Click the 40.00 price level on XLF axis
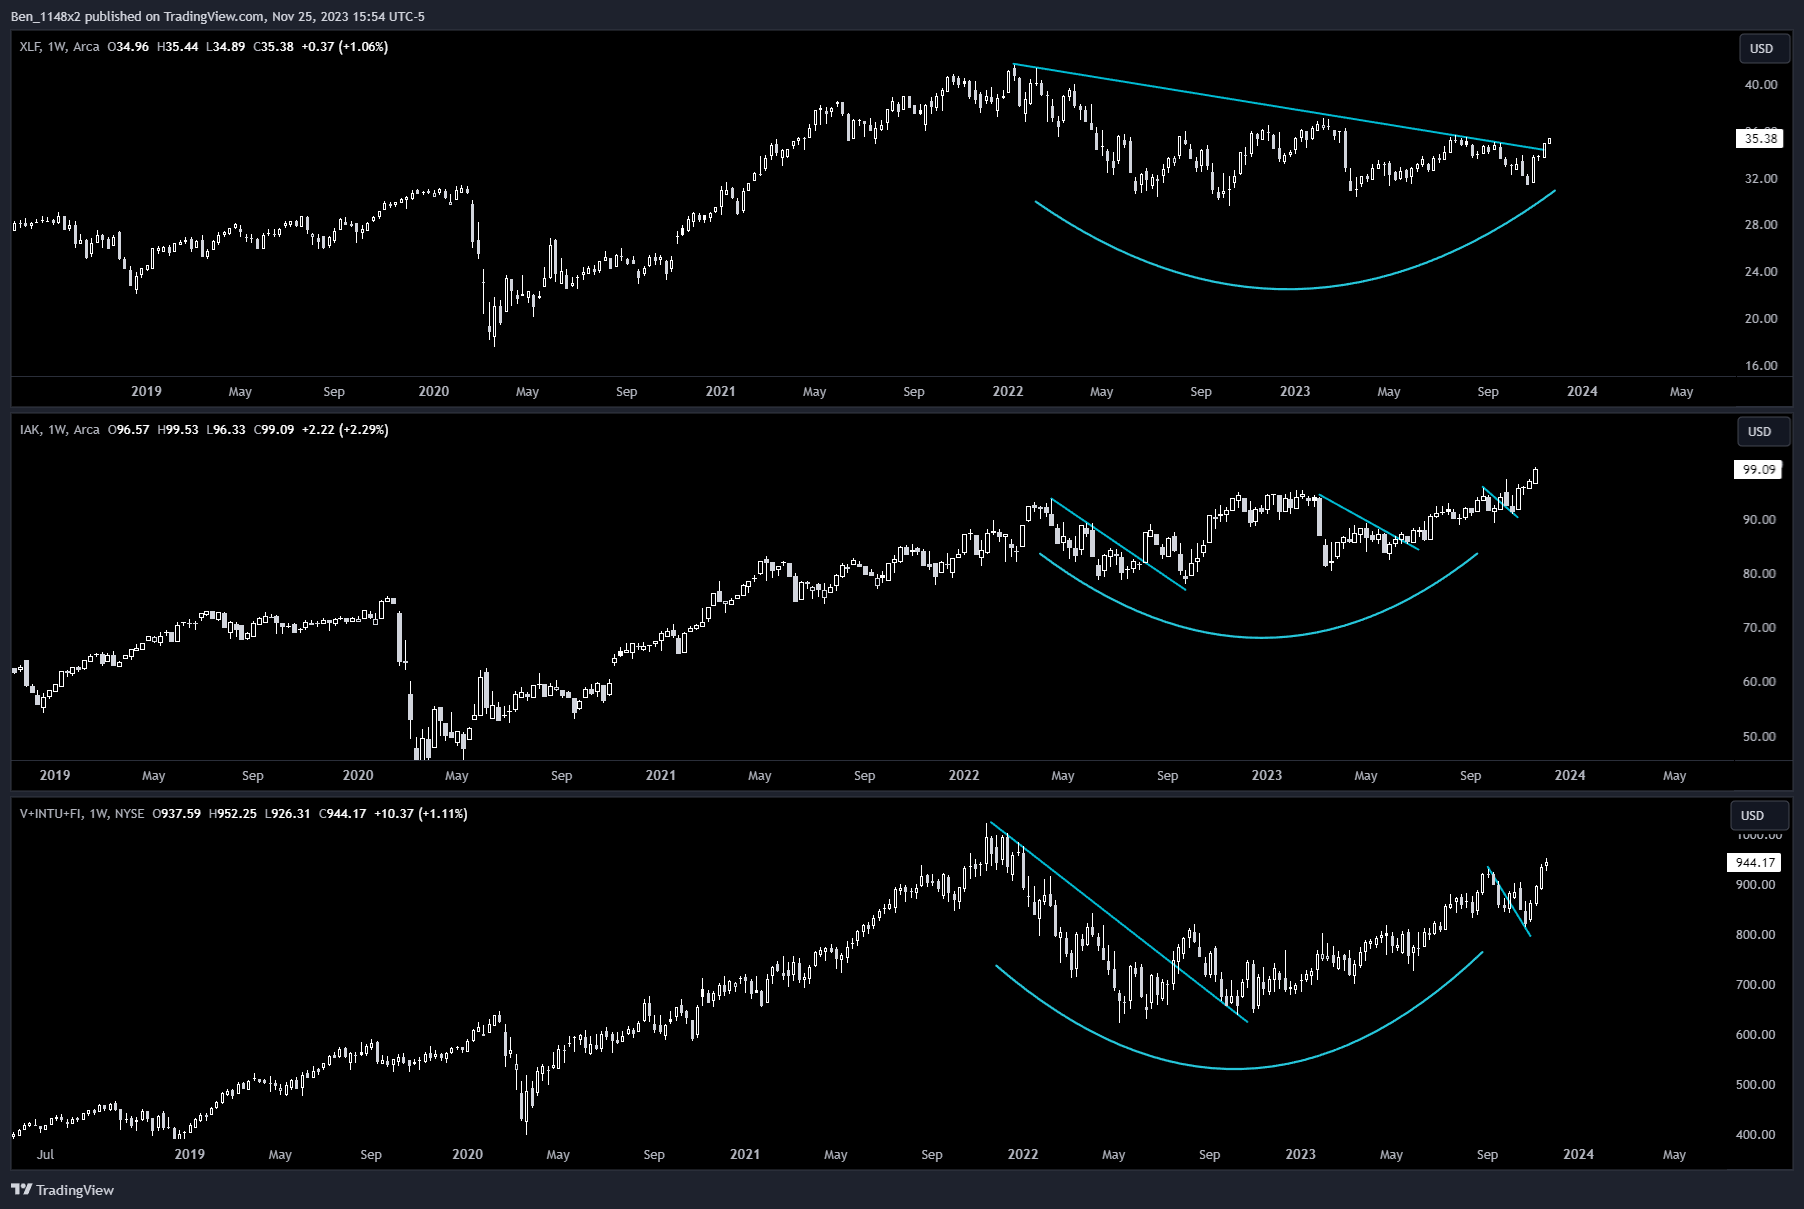 pyautogui.click(x=1761, y=85)
